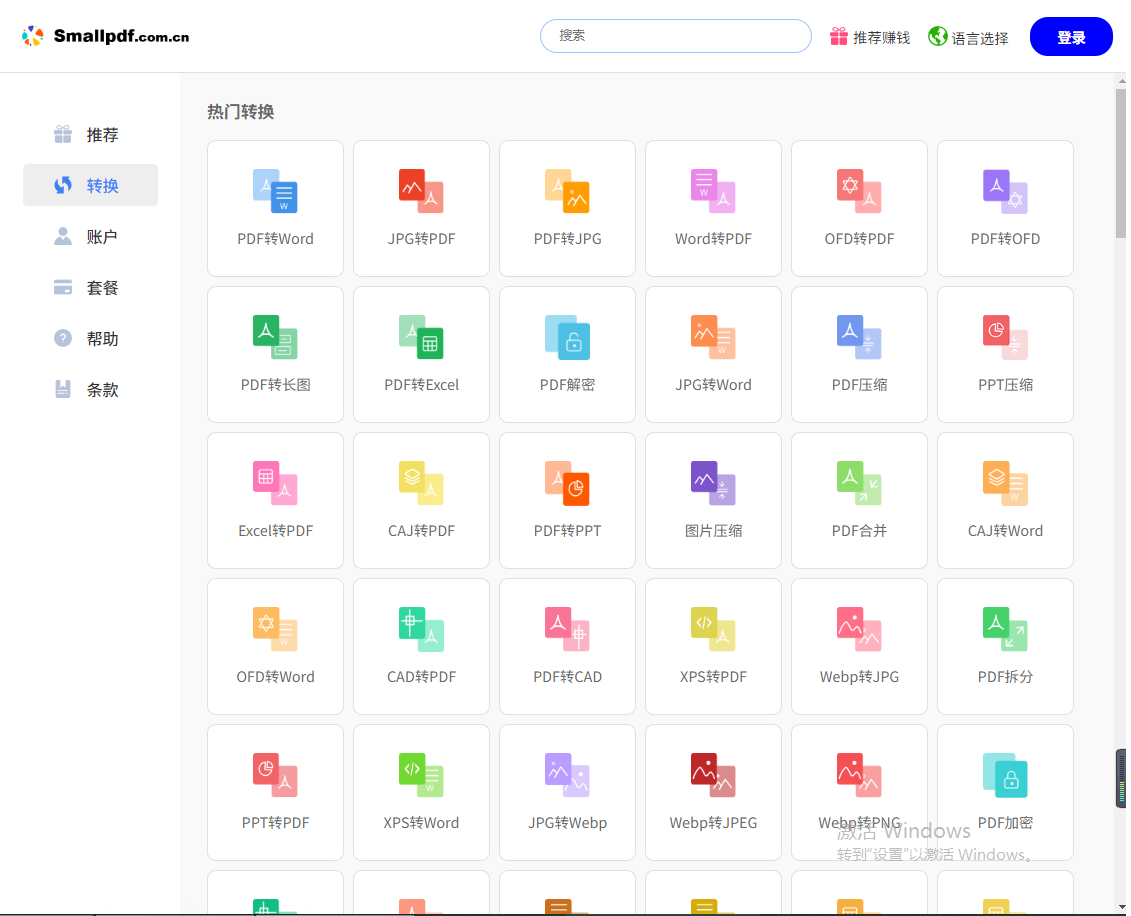
Task: Open 帮助 help in the sidebar
Action: click(90, 338)
